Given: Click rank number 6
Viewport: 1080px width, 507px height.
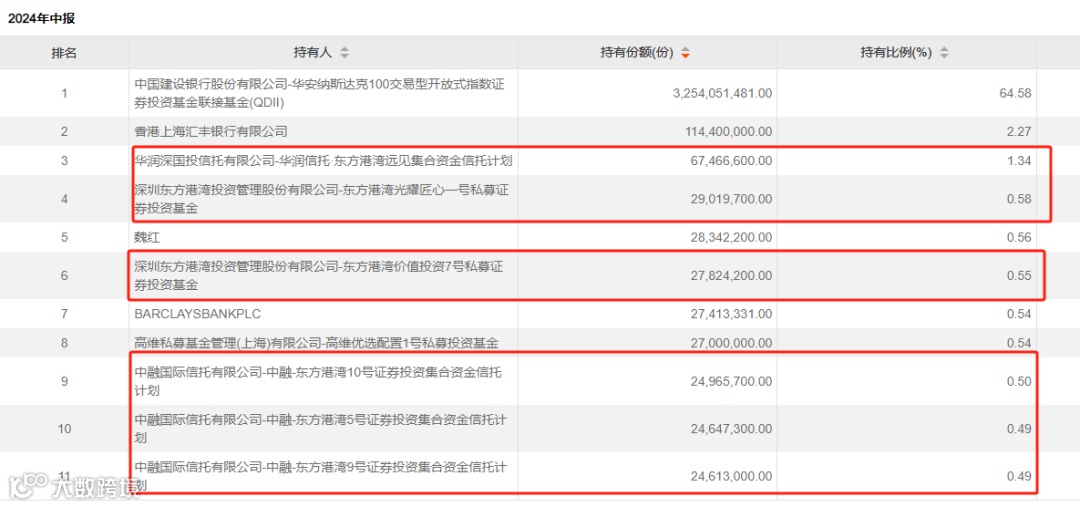Looking at the screenshot, I should [64, 276].
